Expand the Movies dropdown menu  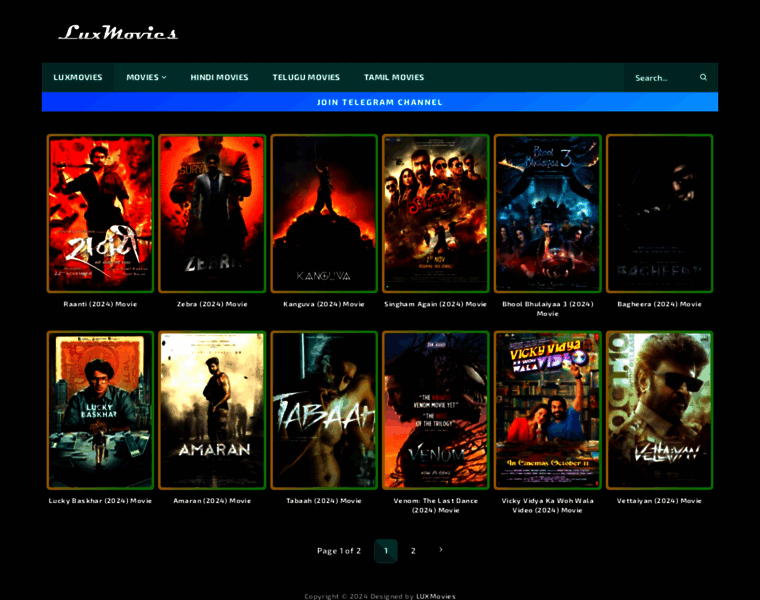(146, 77)
